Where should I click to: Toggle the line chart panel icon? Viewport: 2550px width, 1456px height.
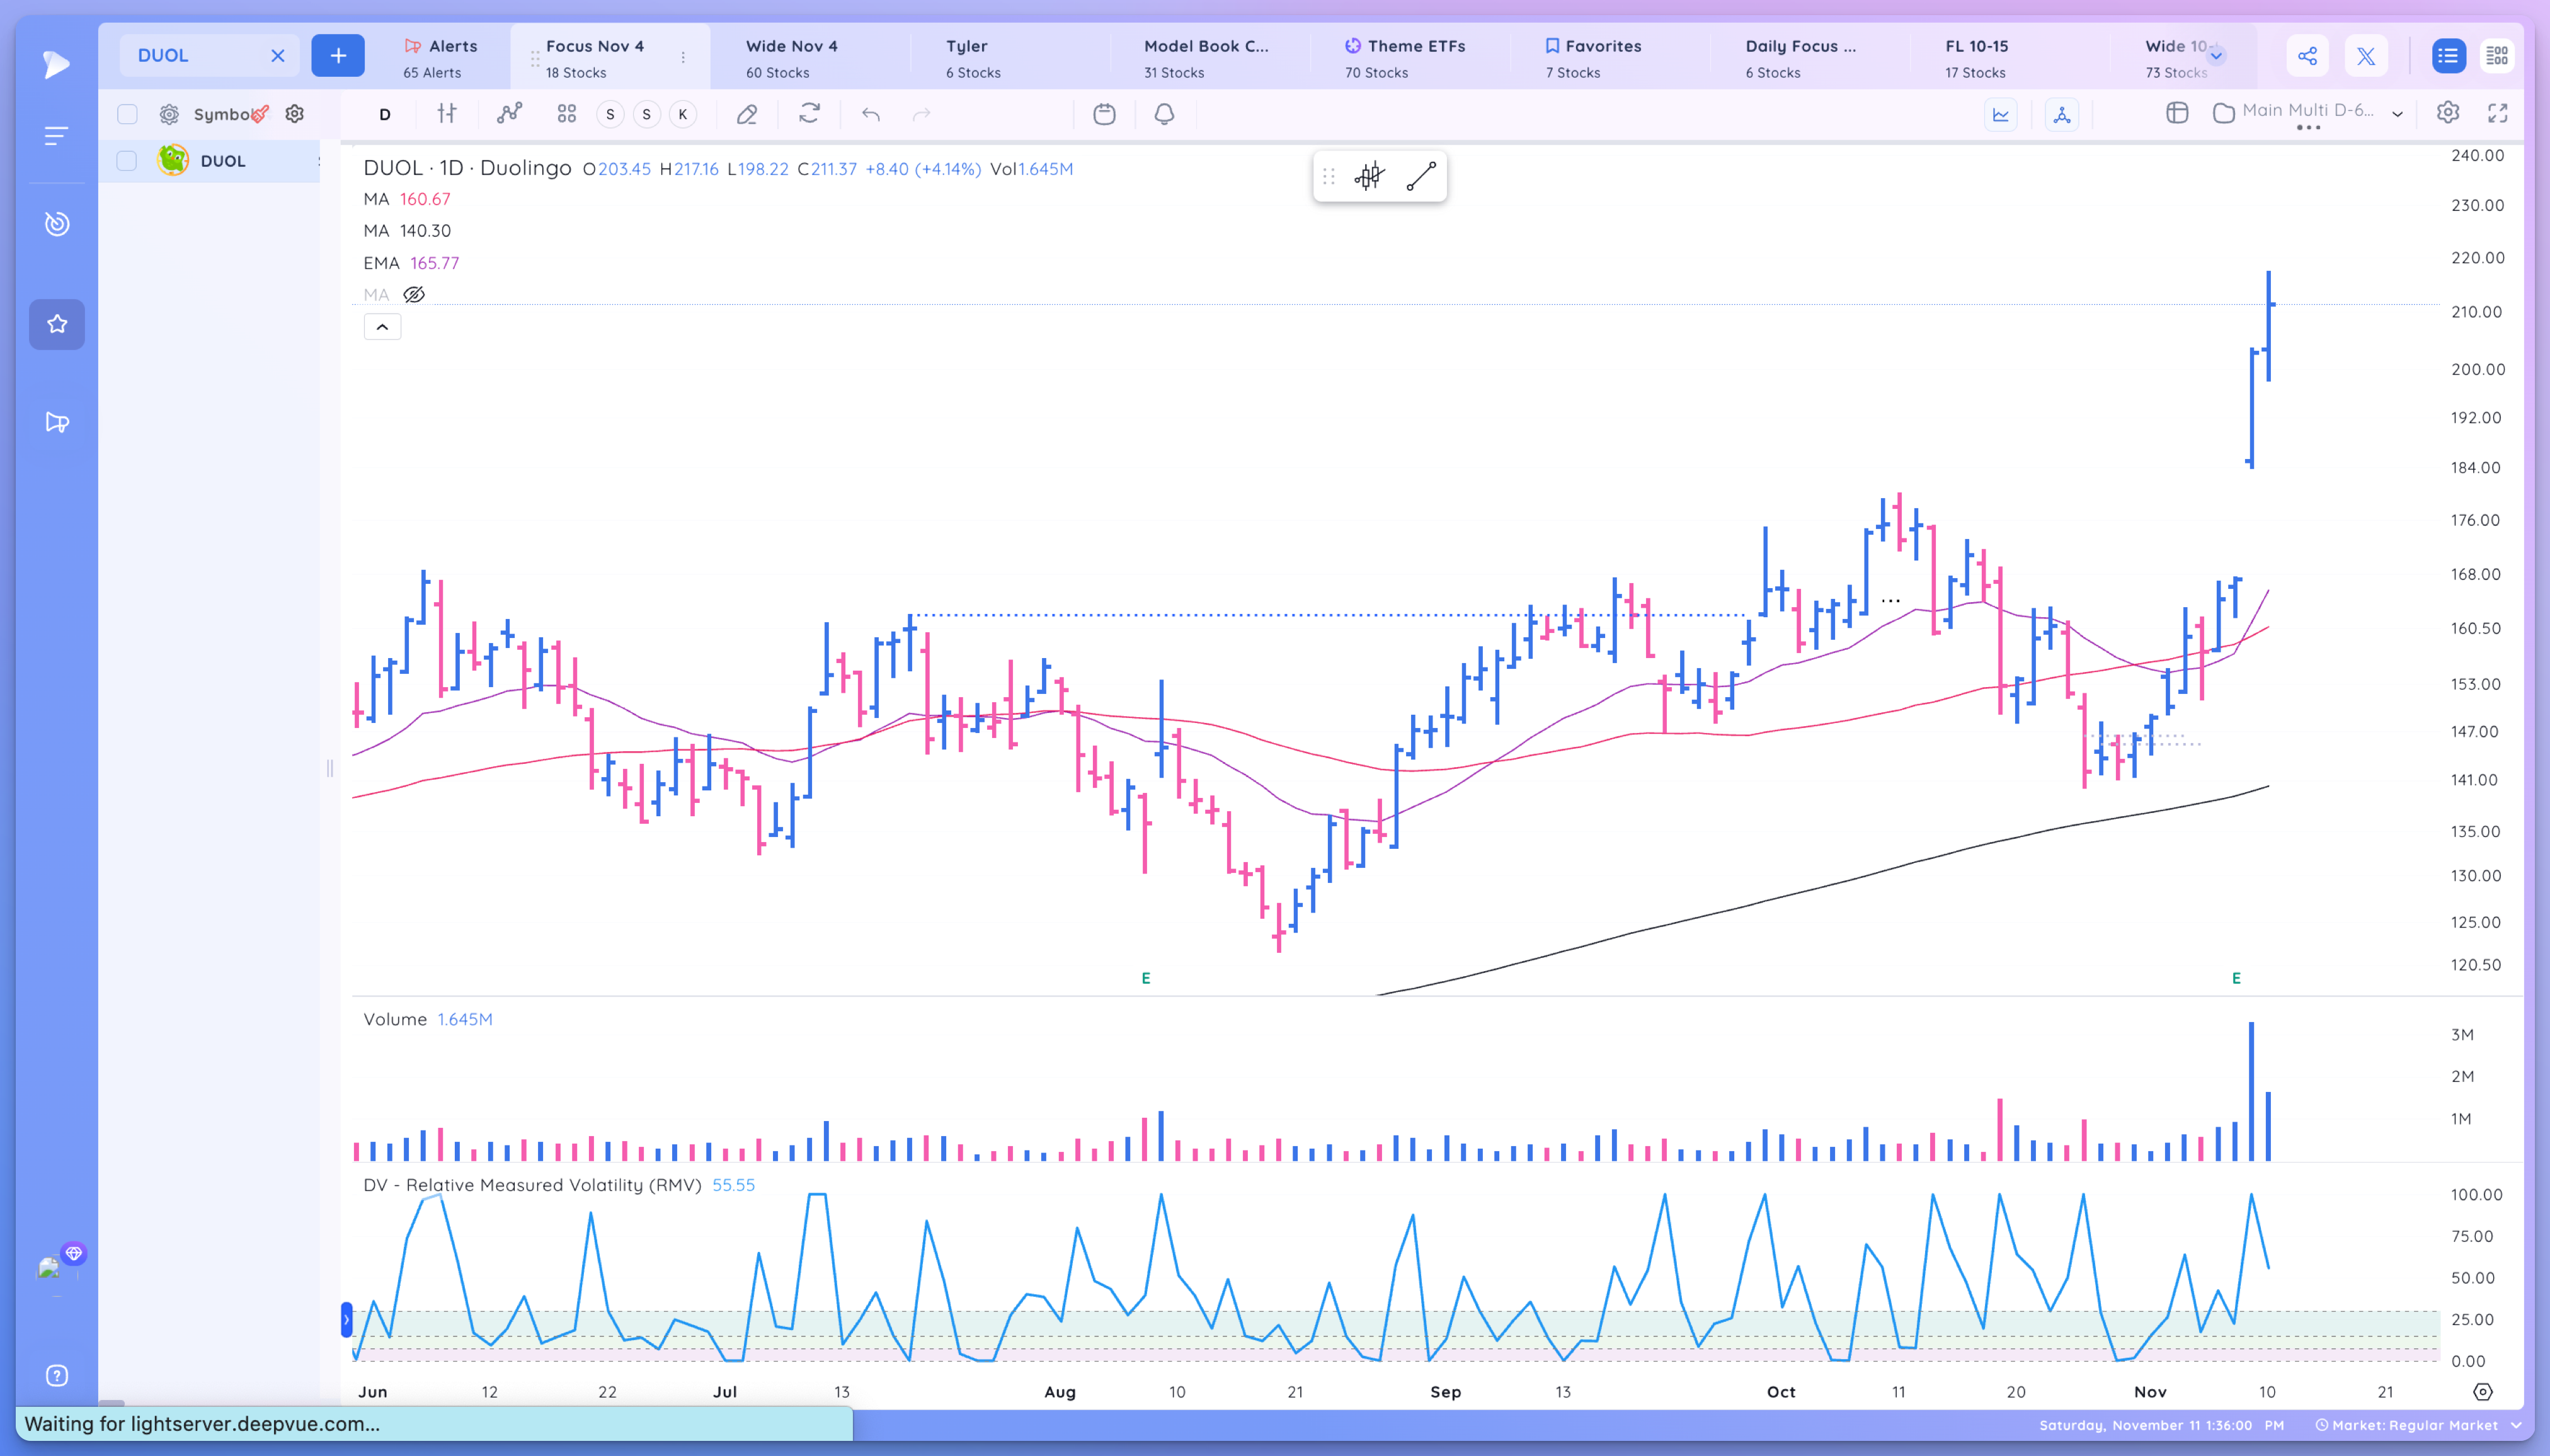[2001, 114]
